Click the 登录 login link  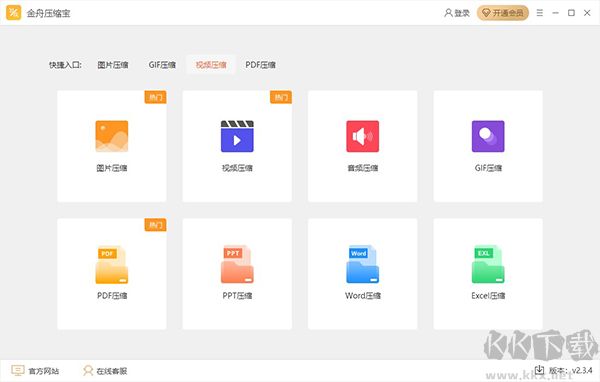click(x=462, y=13)
